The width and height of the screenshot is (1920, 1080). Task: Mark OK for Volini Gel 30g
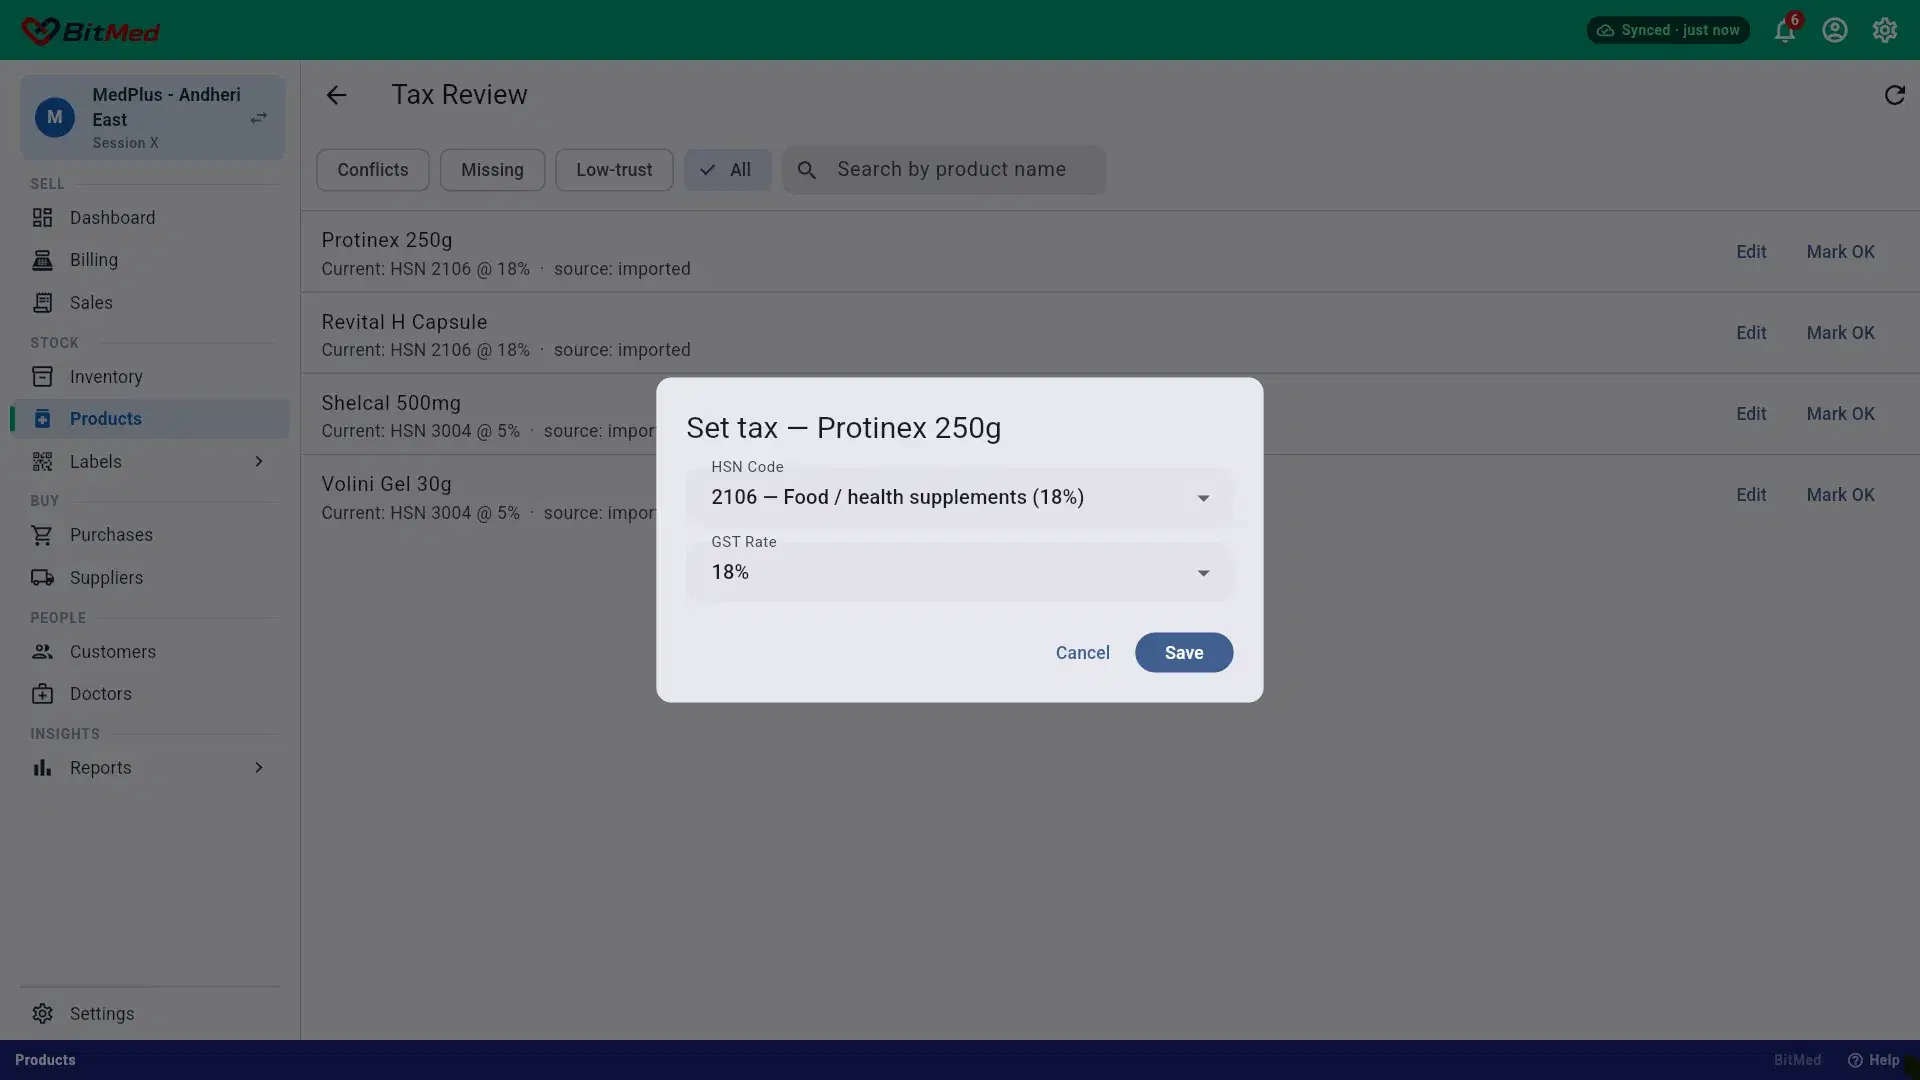click(1840, 495)
